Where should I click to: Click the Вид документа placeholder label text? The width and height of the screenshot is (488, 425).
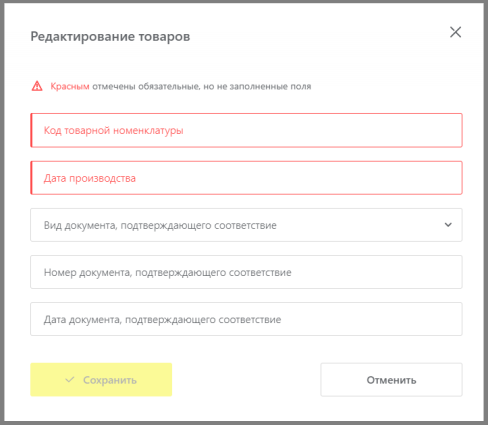tap(160, 225)
